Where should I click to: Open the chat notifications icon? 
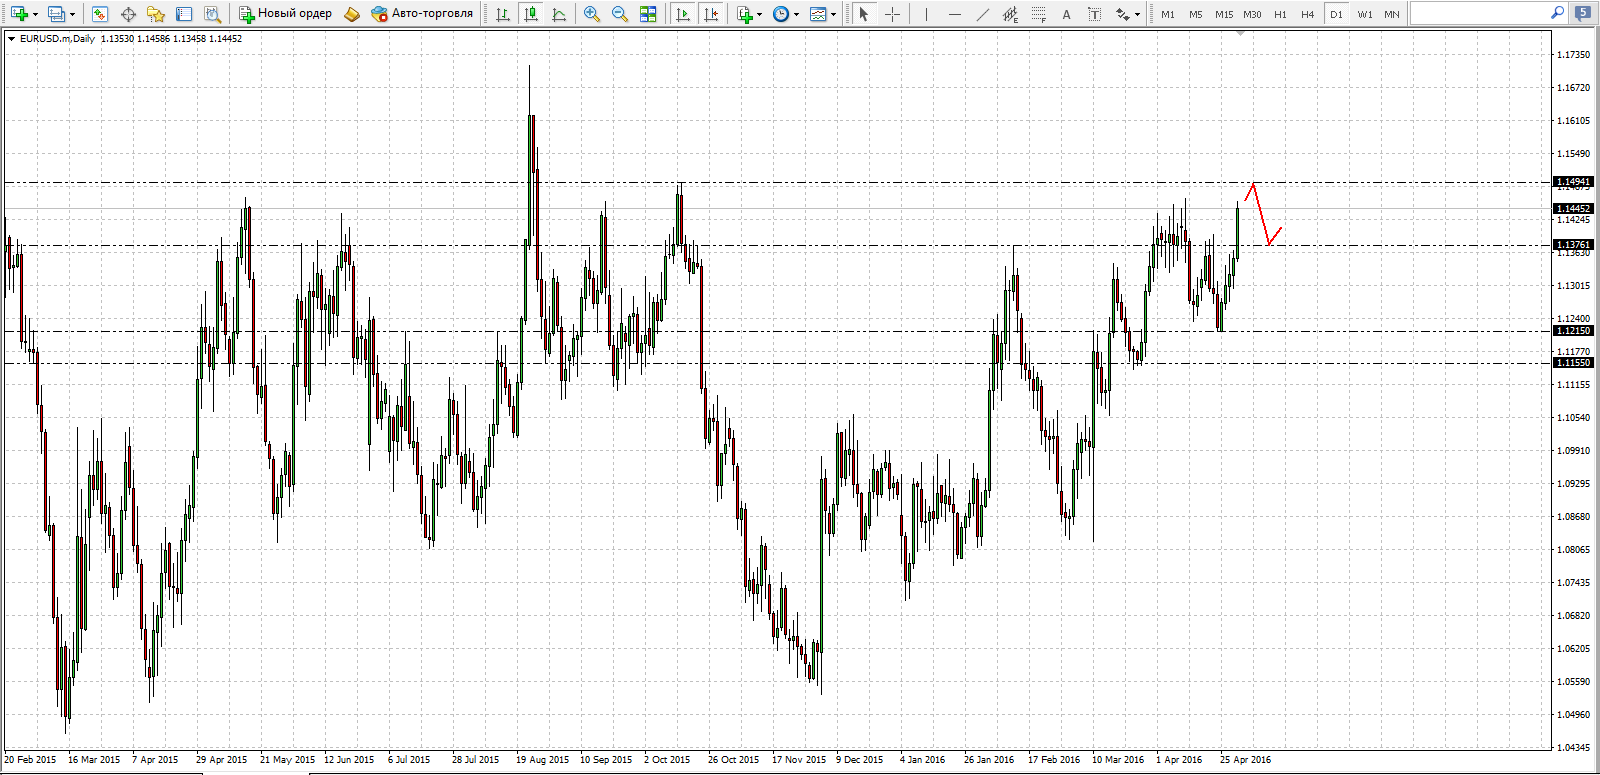click(x=1583, y=13)
